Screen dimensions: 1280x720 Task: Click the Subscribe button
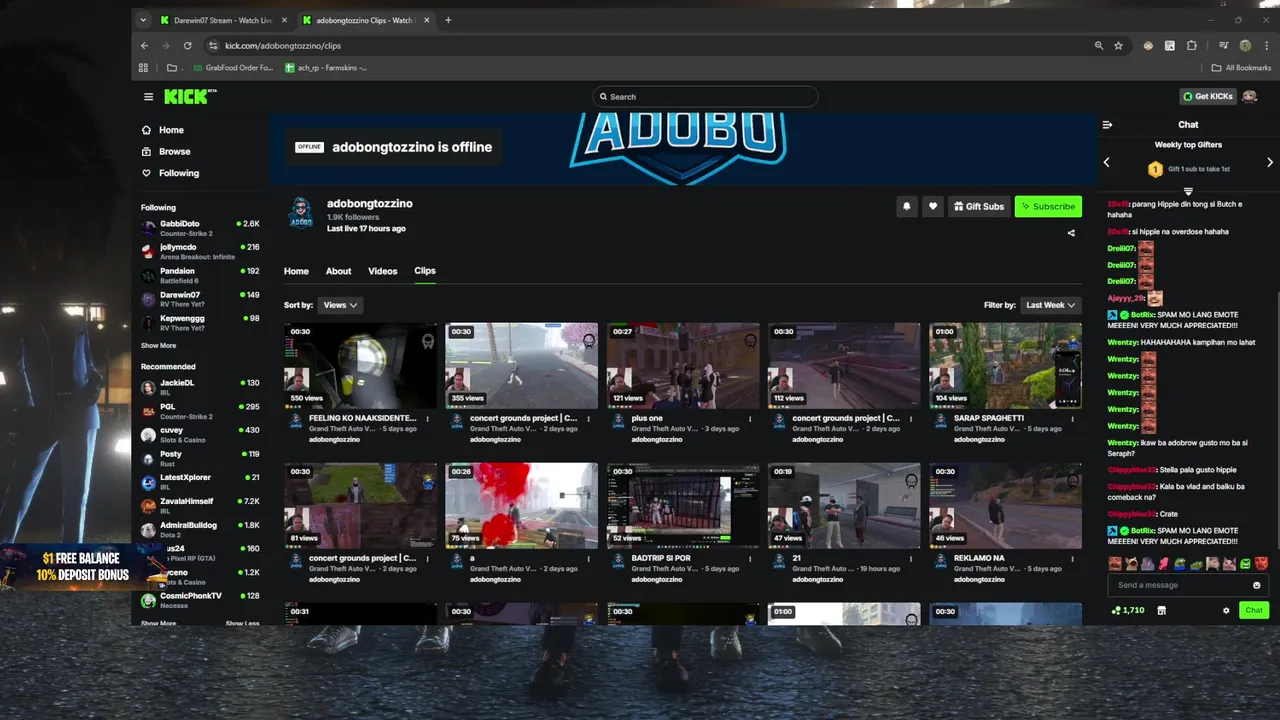click(1048, 206)
